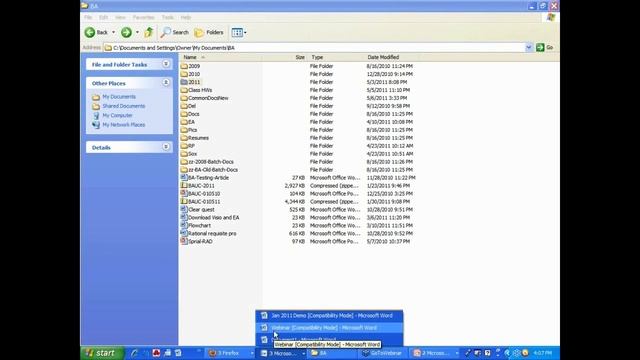
Task: Select the BA-Testing-Article Word file icon
Action: pos(184,178)
